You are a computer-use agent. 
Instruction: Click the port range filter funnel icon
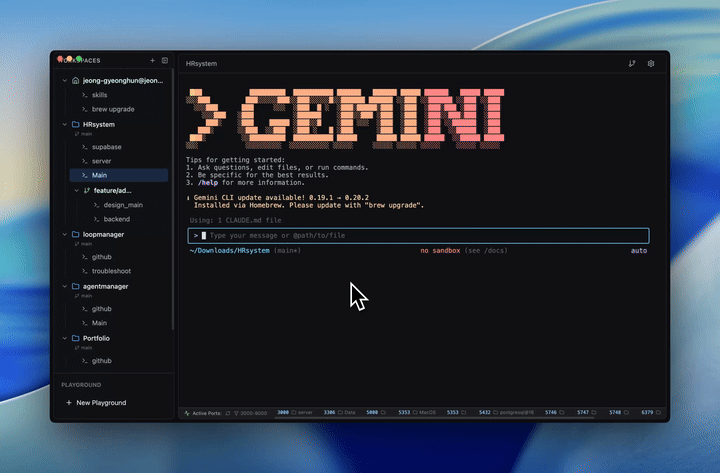(236, 413)
